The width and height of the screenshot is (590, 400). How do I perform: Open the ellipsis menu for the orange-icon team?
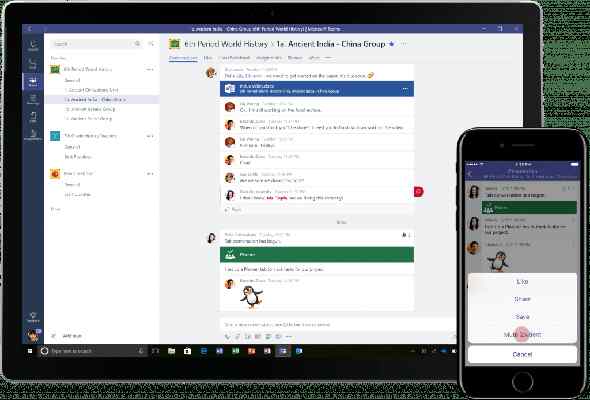click(x=150, y=173)
